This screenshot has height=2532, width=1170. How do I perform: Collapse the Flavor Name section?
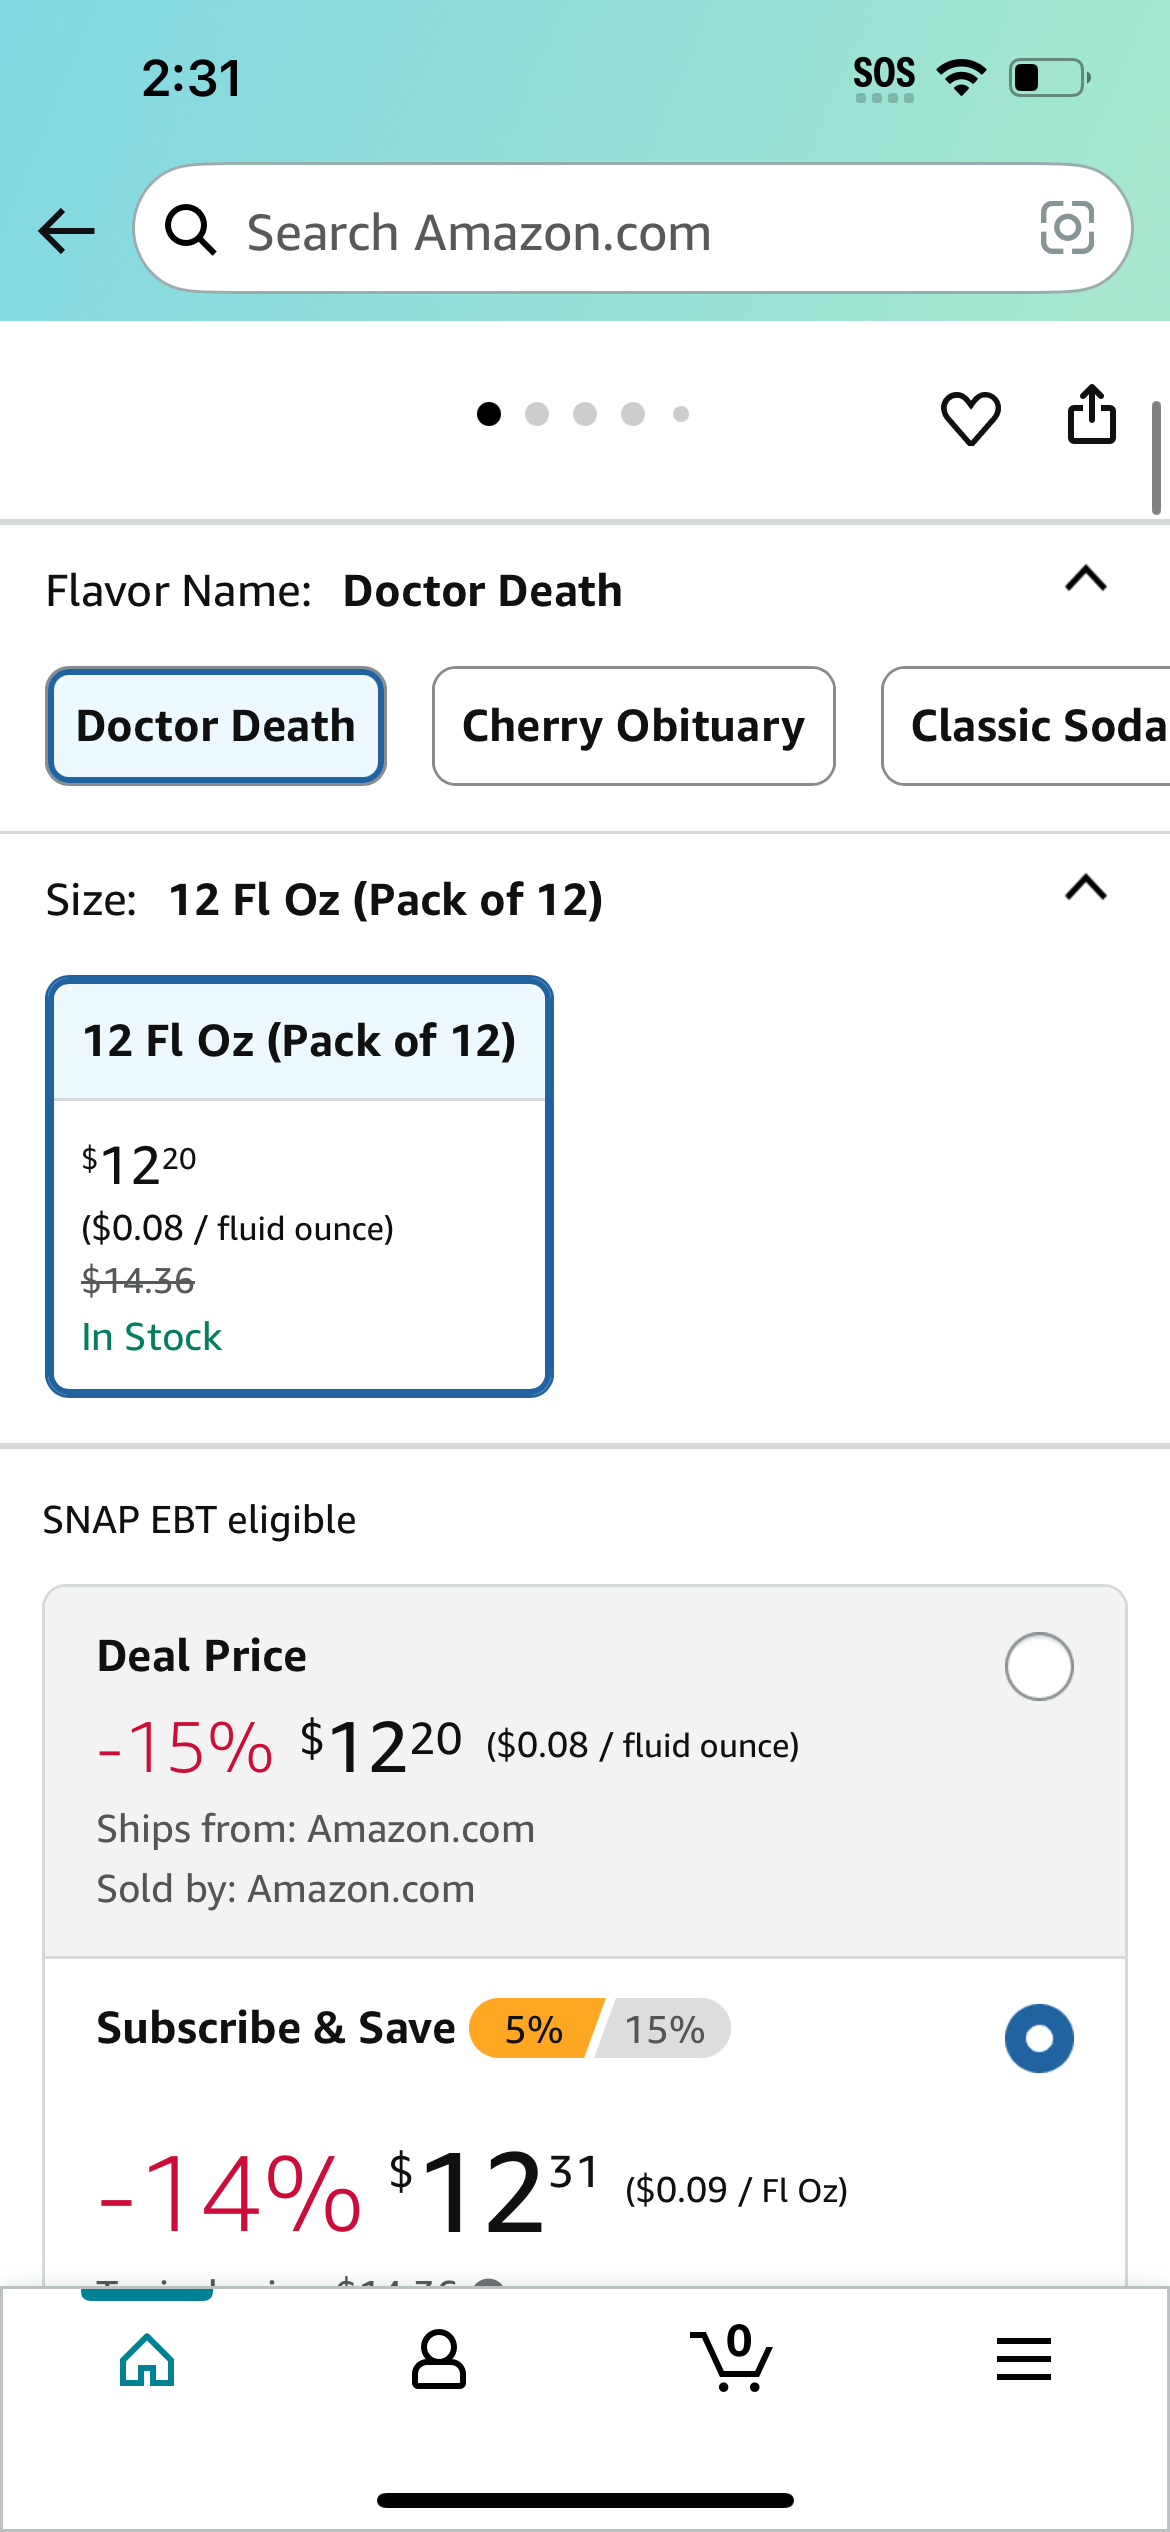tap(1086, 579)
